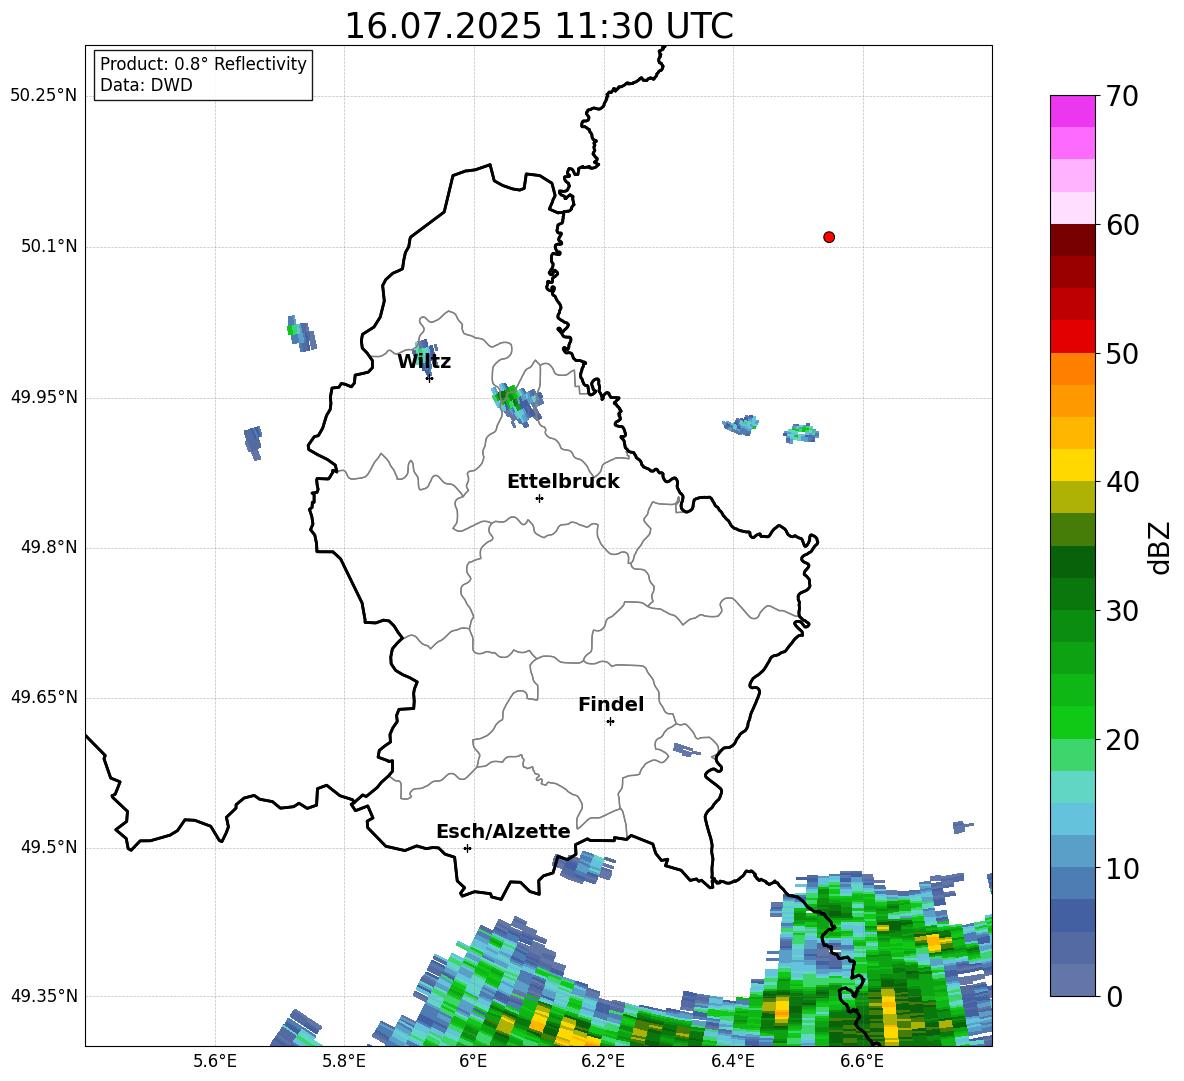
Task: Click the 70 tick on colorbar
Action: click(1122, 96)
